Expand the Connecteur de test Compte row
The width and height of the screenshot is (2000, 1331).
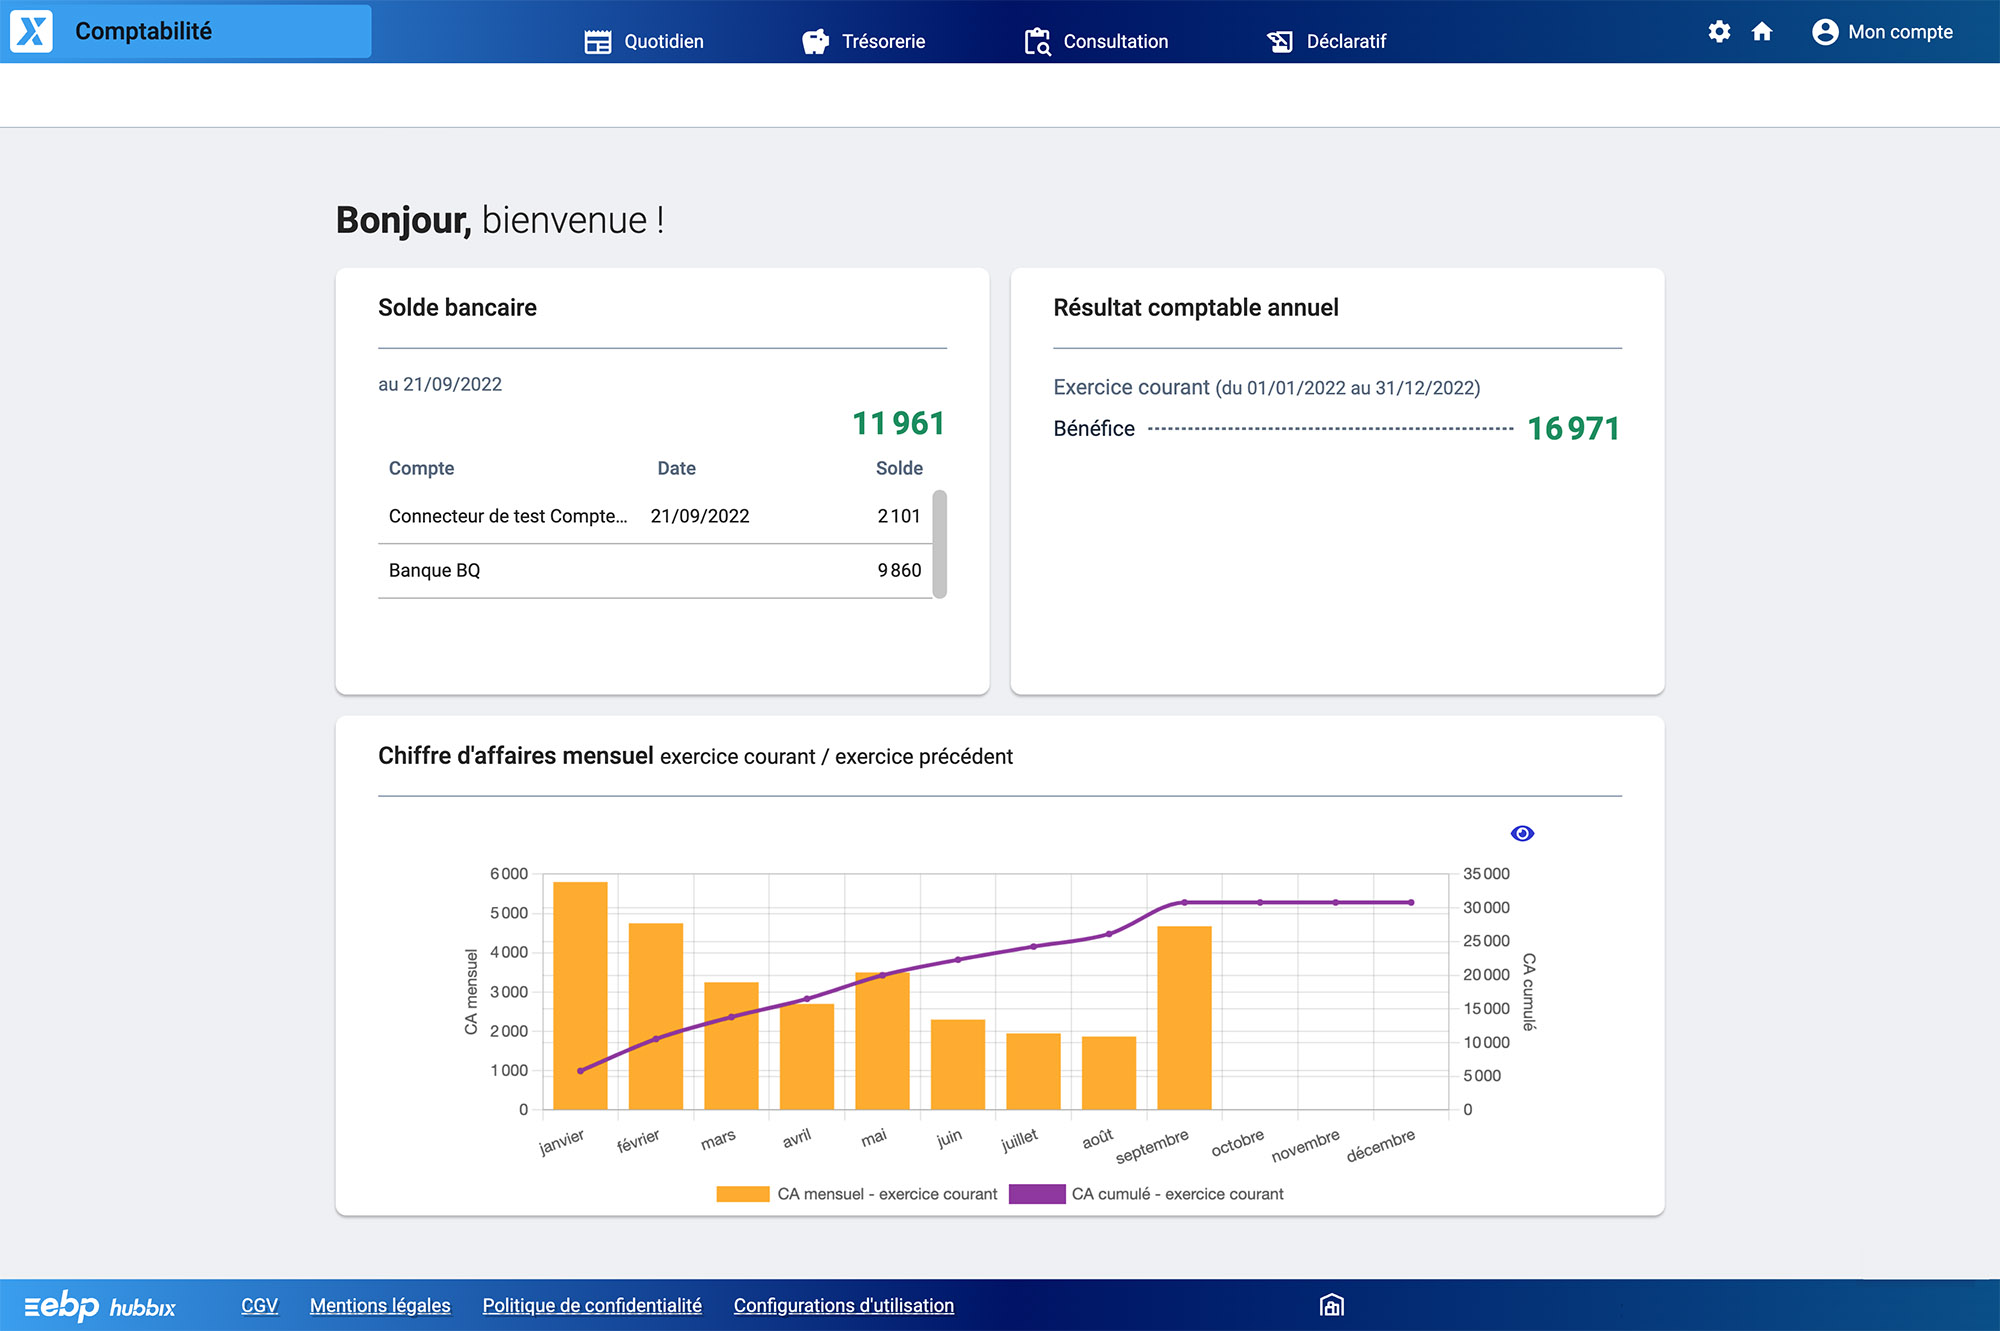coord(508,516)
